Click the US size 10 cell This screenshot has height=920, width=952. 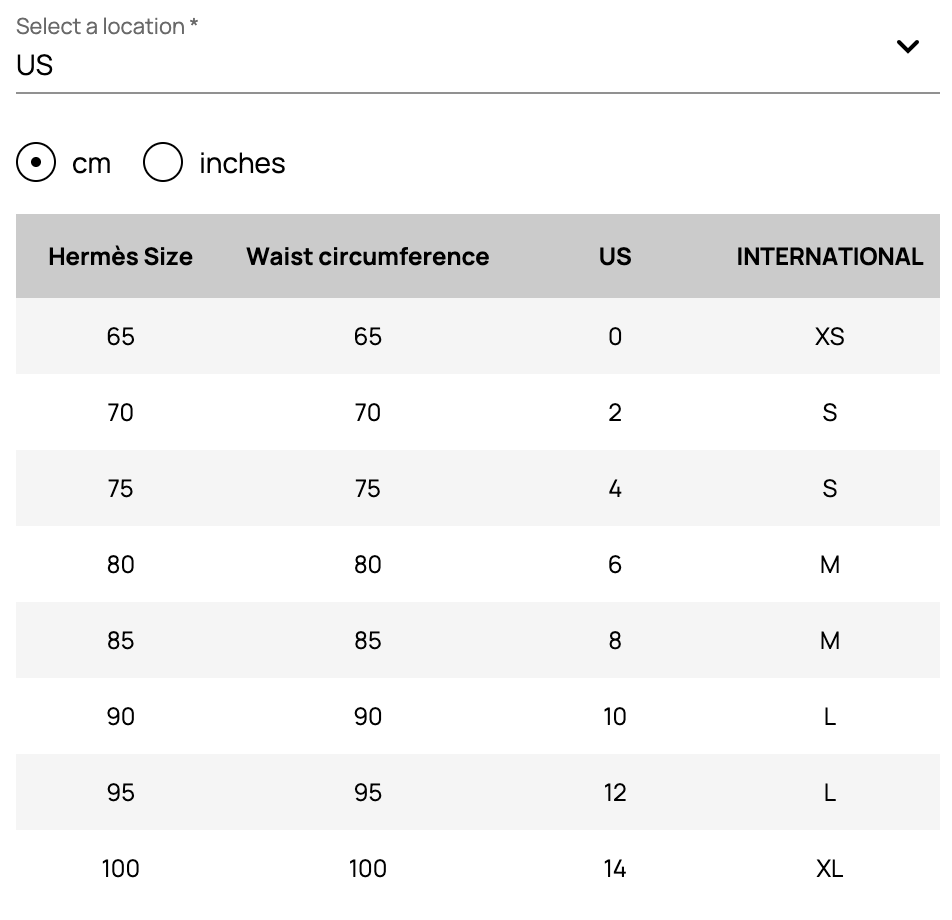tap(615, 716)
